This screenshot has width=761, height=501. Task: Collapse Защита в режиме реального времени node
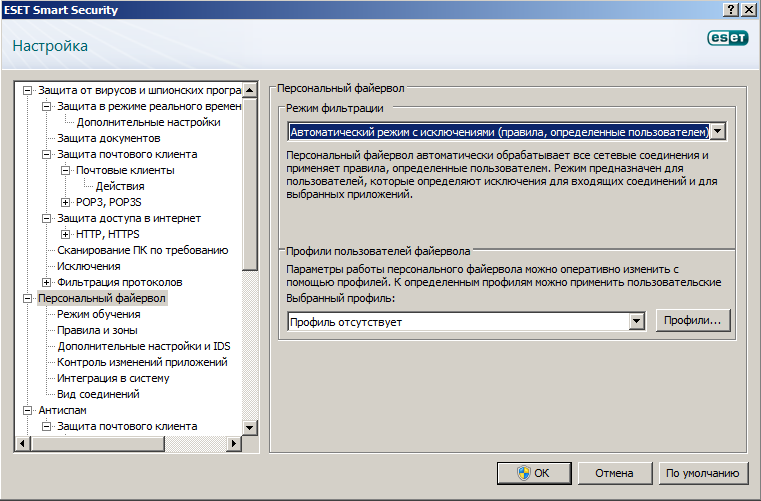pos(47,106)
